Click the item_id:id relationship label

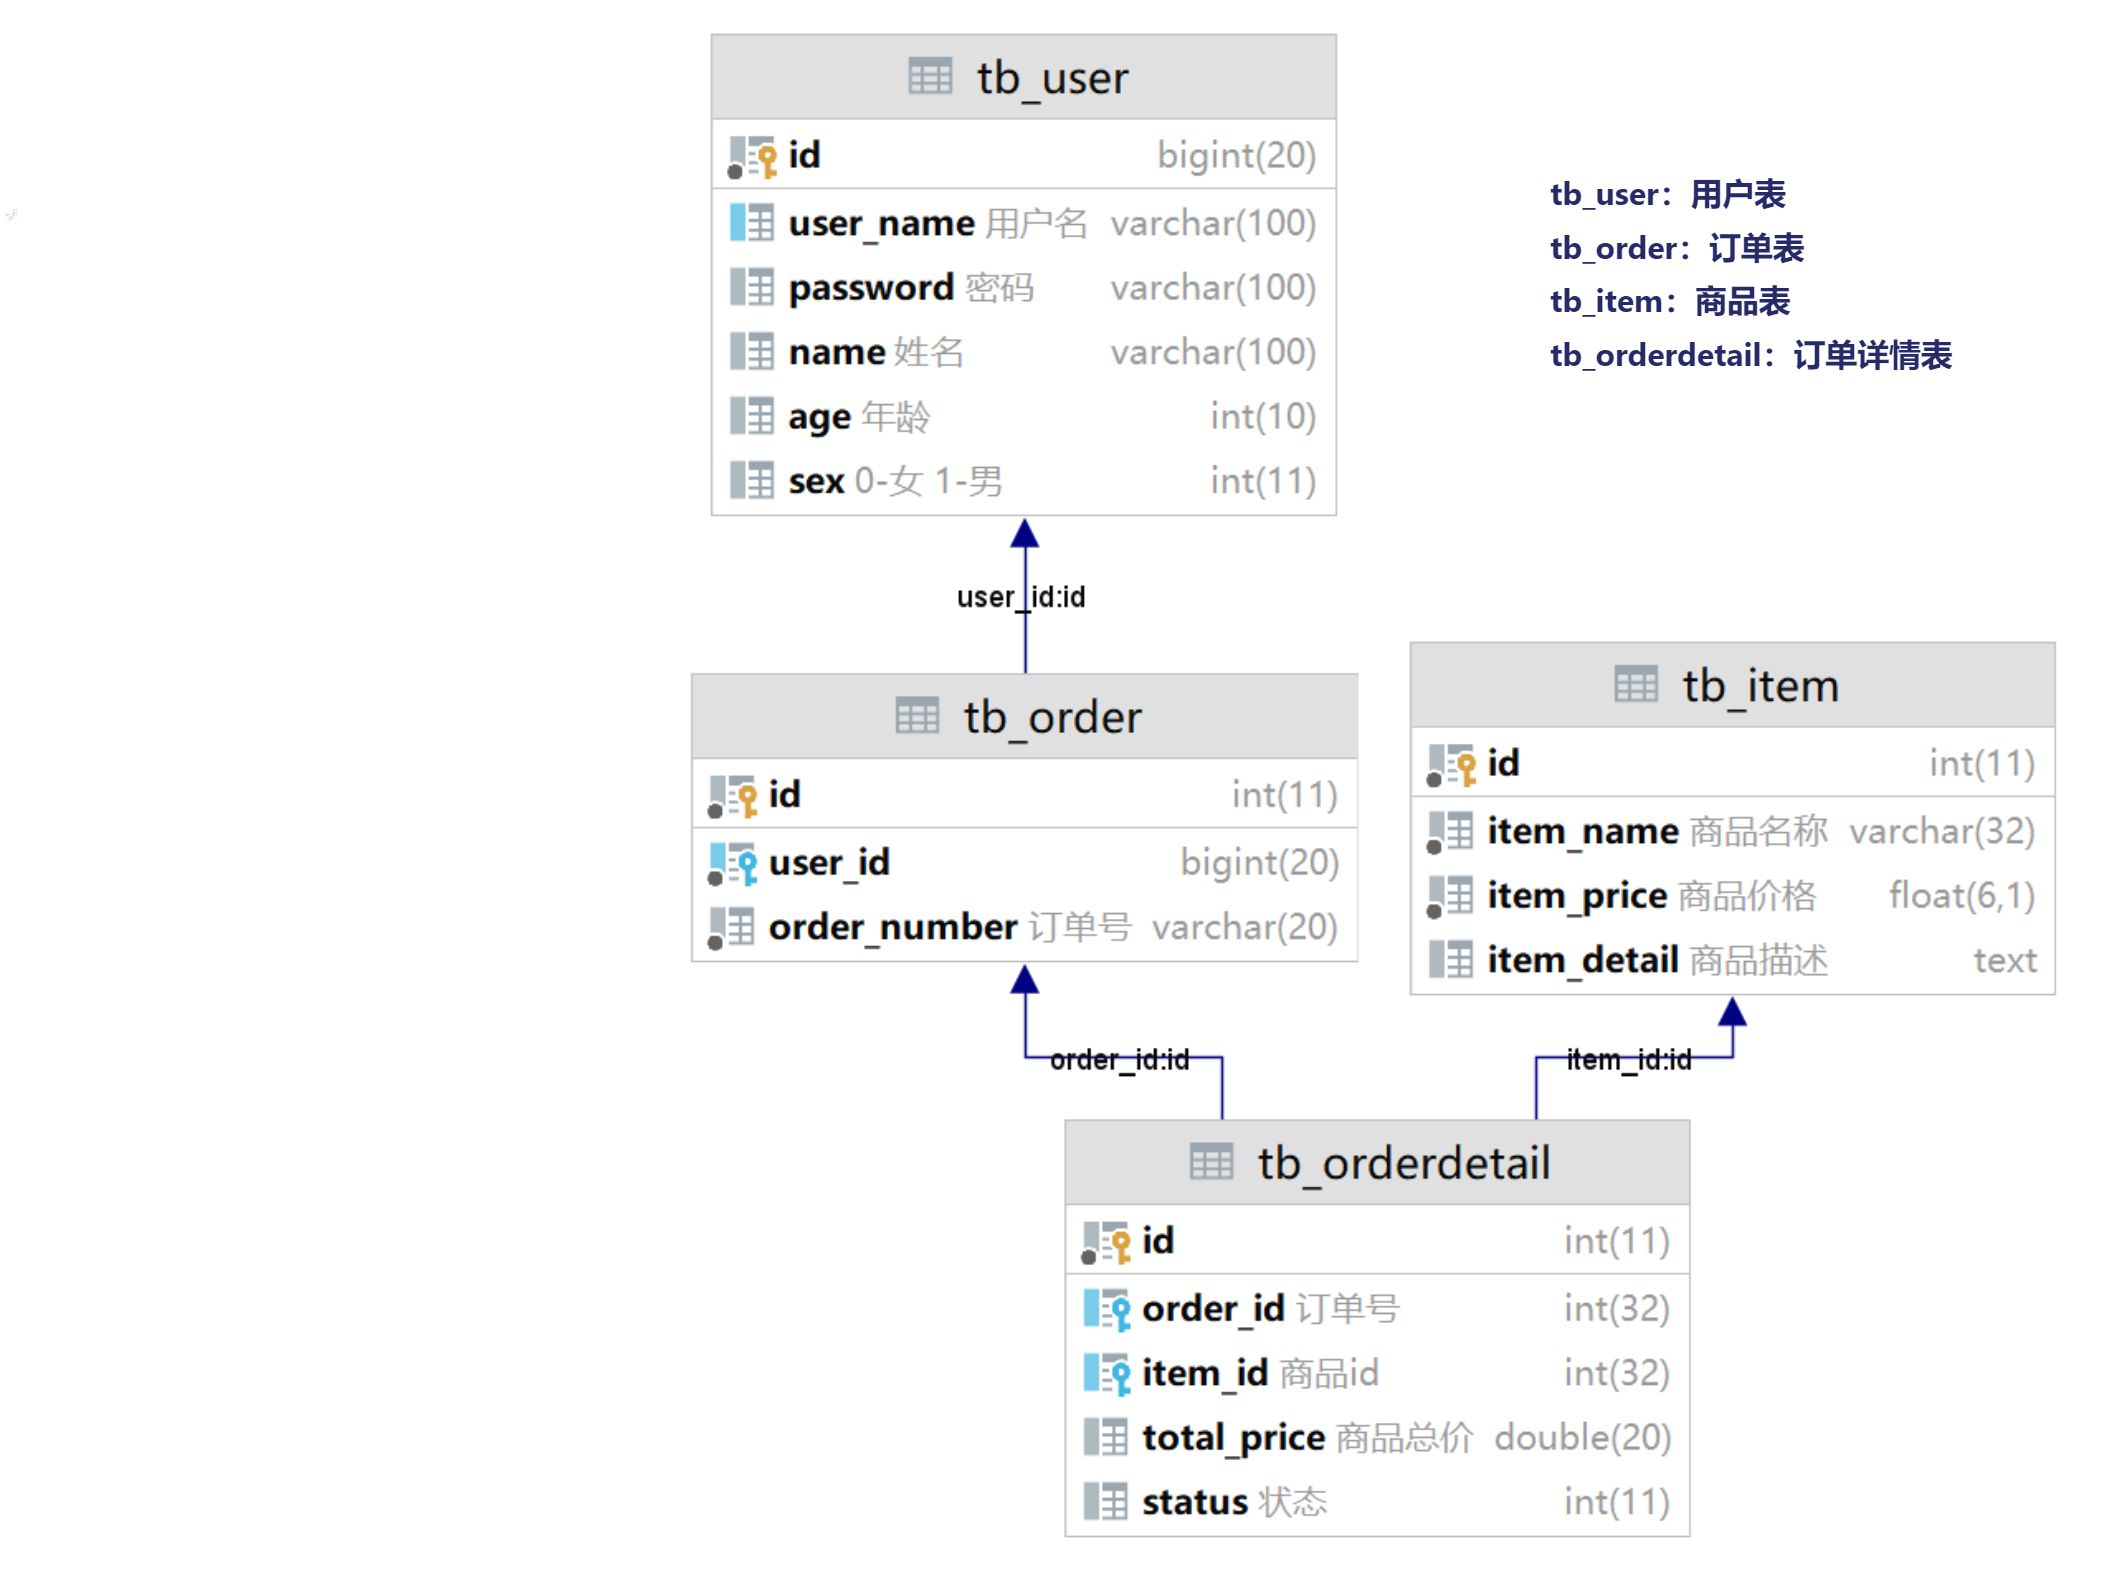pos(1628,1059)
